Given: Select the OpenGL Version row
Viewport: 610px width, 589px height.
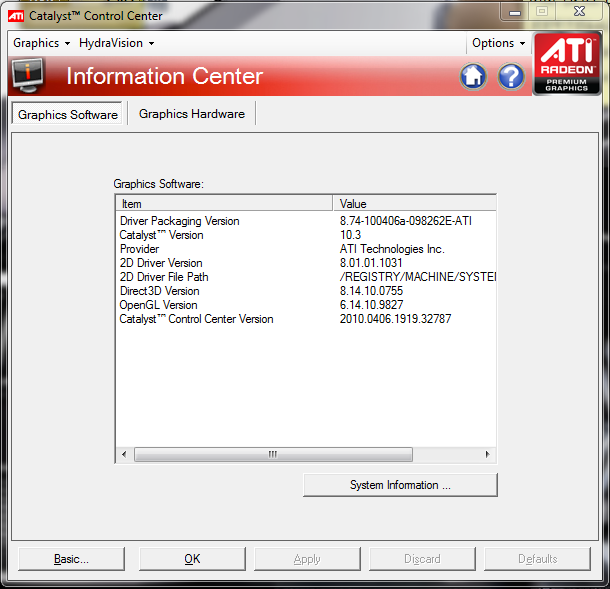Looking at the screenshot, I should (306, 305).
